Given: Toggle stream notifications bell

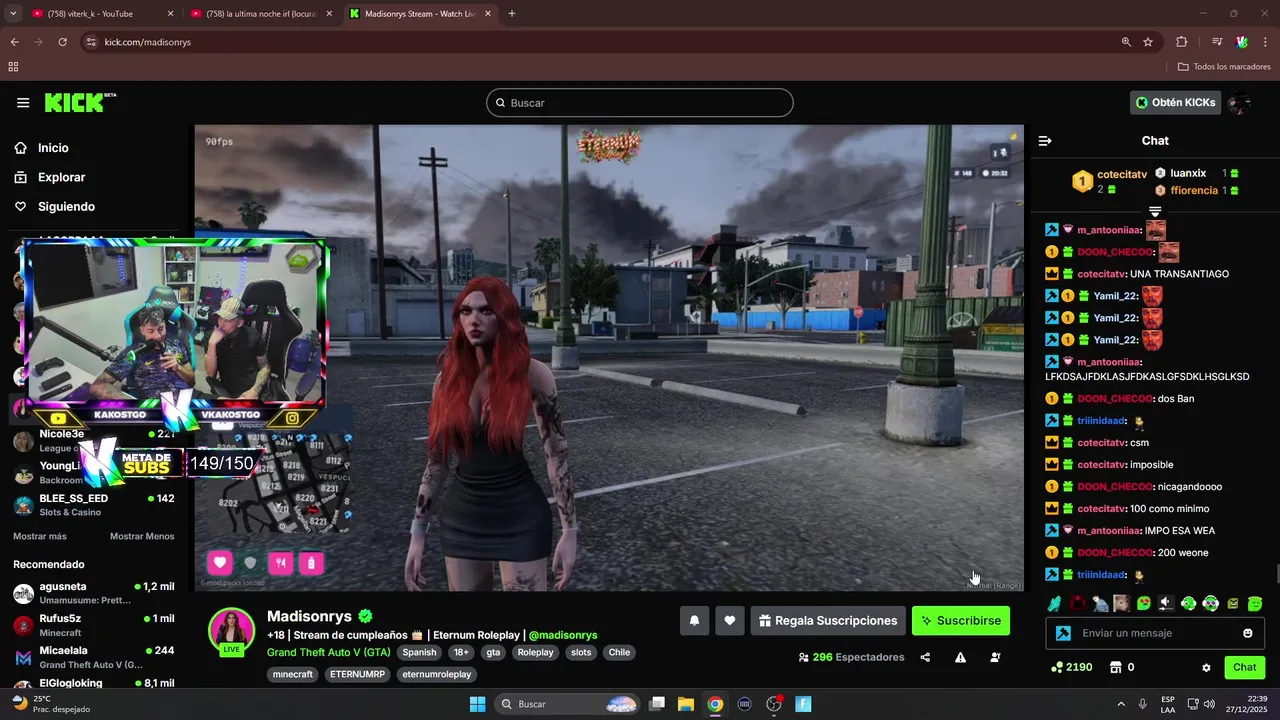Looking at the screenshot, I should (695, 620).
